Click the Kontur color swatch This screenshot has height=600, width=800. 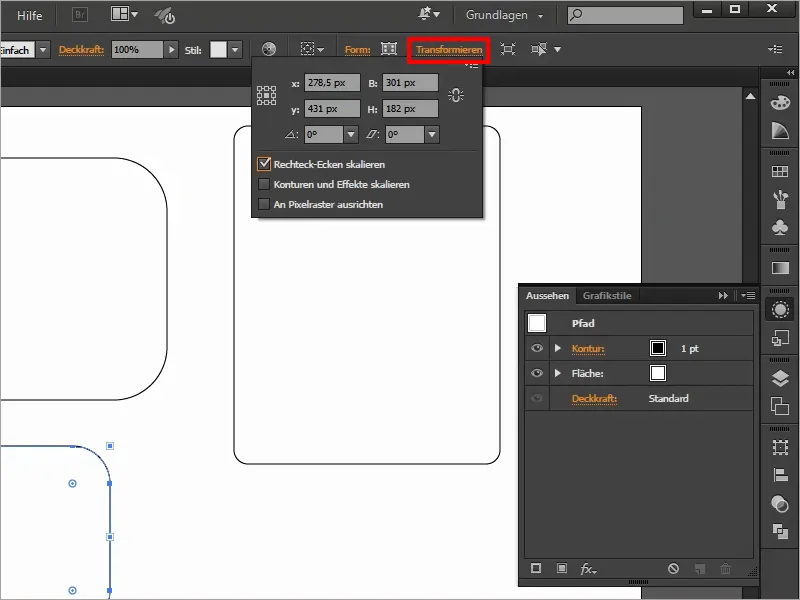(657, 348)
